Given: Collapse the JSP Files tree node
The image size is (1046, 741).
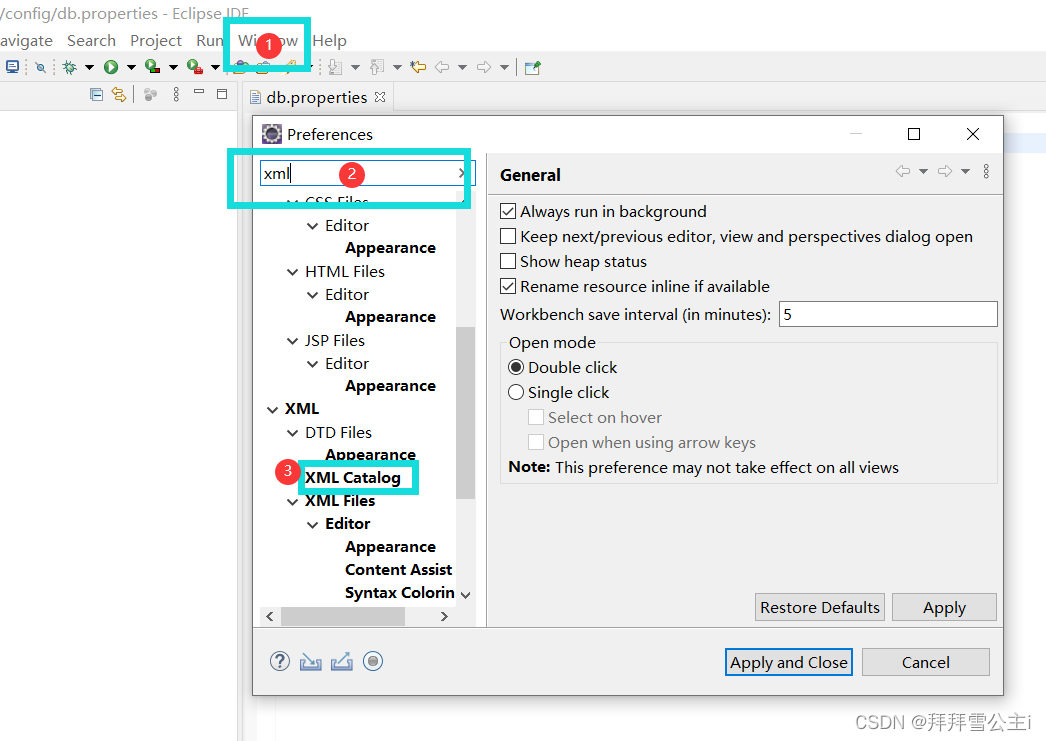Looking at the screenshot, I should pos(292,341).
